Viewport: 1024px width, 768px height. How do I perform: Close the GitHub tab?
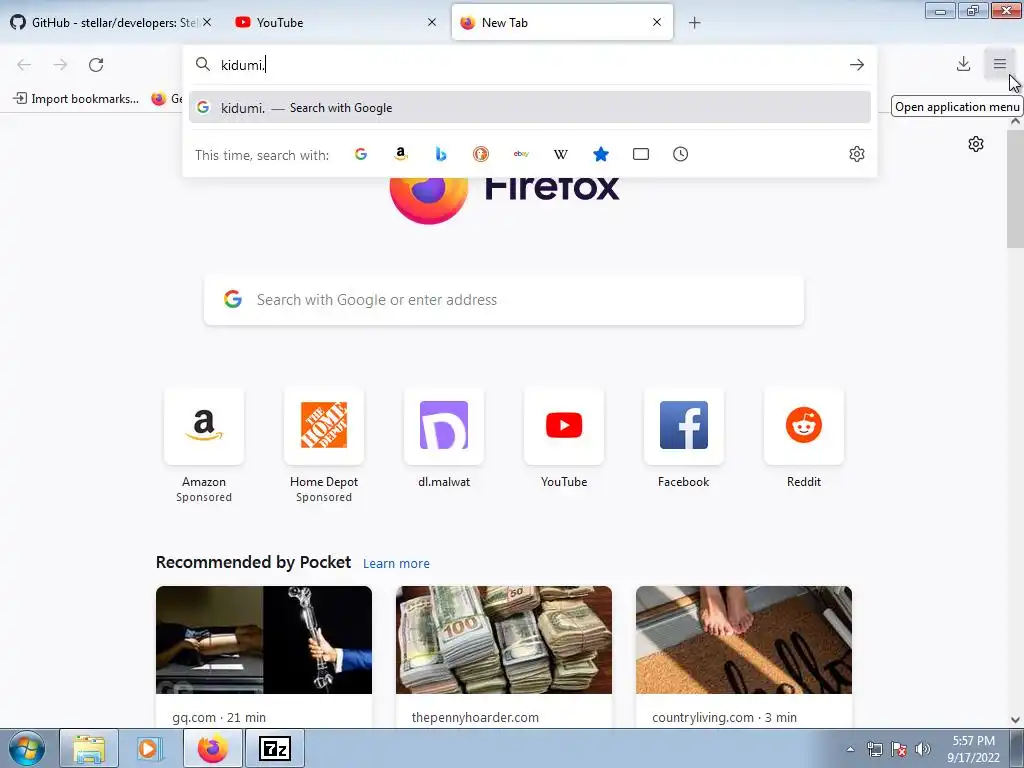coord(207,22)
